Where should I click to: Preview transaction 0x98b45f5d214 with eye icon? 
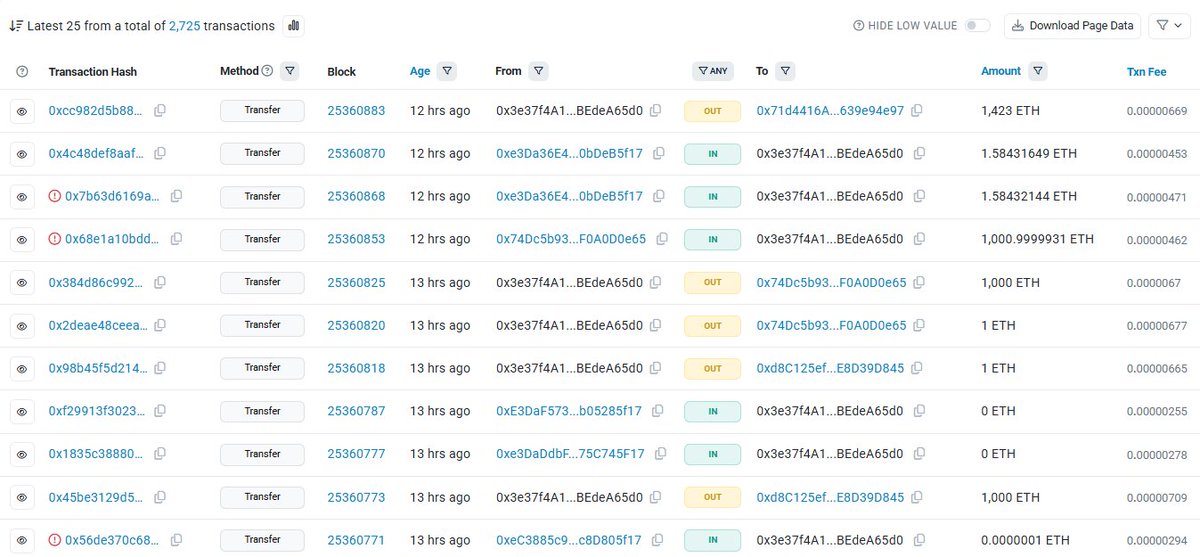(x=22, y=368)
